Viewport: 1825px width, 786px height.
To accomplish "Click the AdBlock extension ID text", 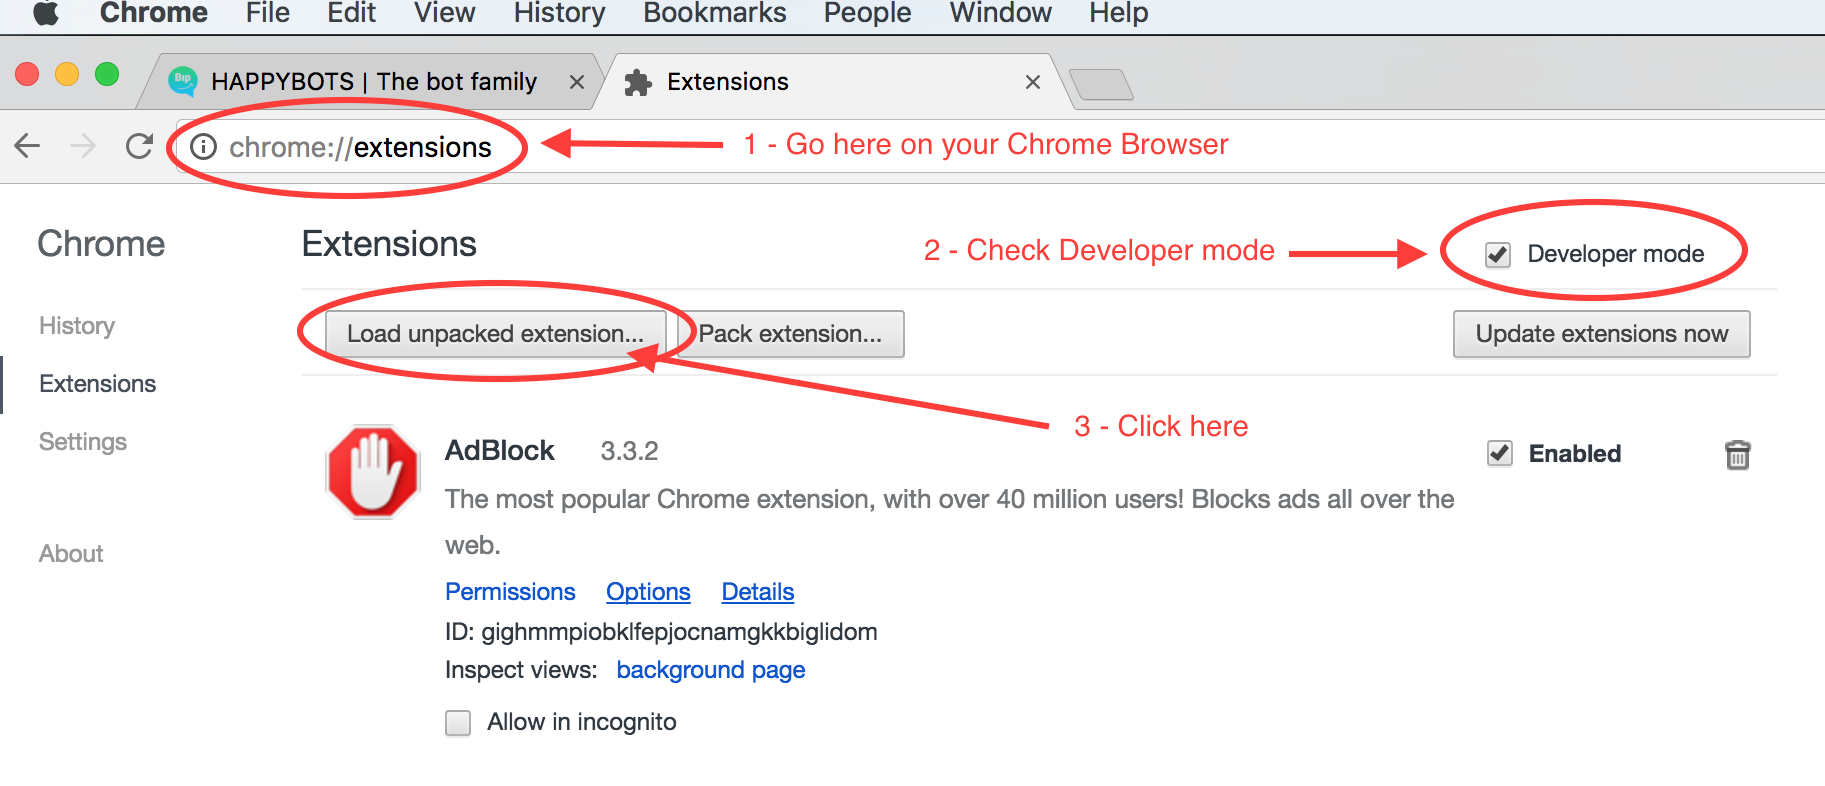I will (x=661, y=632).
